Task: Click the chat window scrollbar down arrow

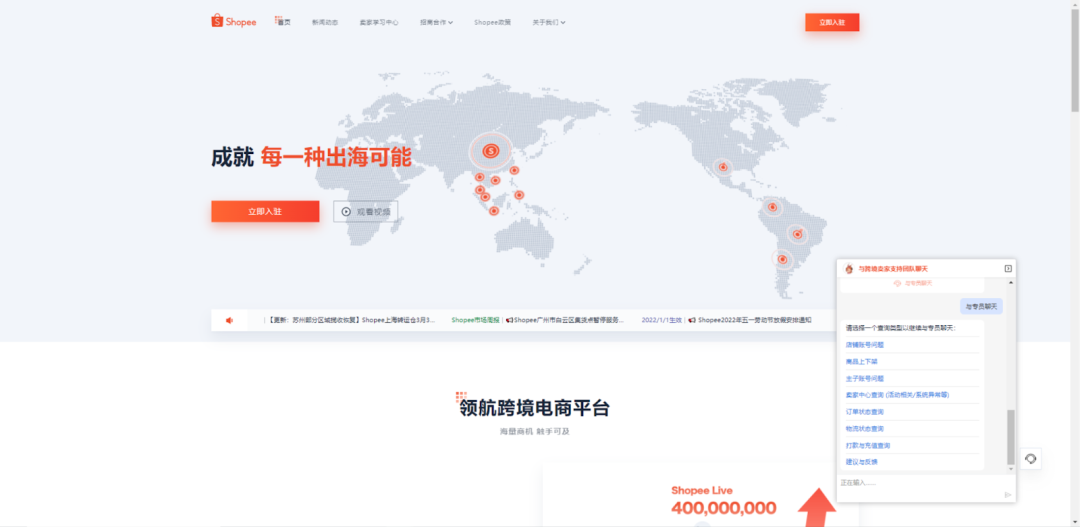Action: pos(1010,467)
